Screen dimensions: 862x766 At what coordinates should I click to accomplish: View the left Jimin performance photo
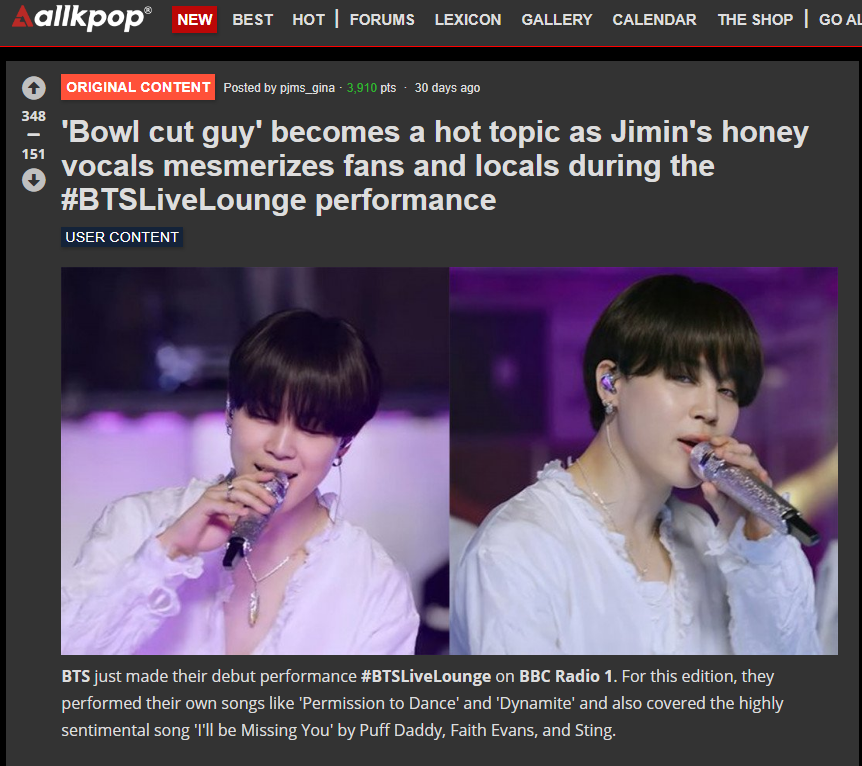tap(255, 461)
